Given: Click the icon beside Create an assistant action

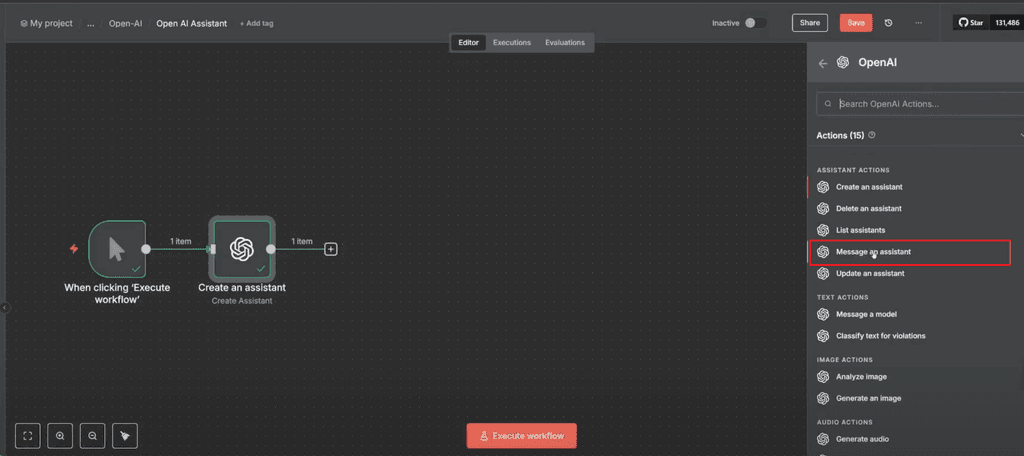Looking at the screenshot, I should point(823,187).
